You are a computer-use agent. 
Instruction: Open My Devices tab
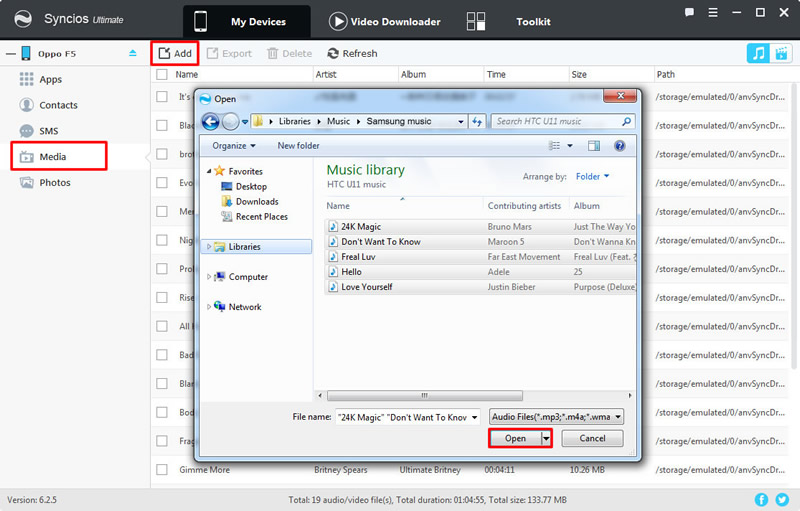click(x=246, y=21)
